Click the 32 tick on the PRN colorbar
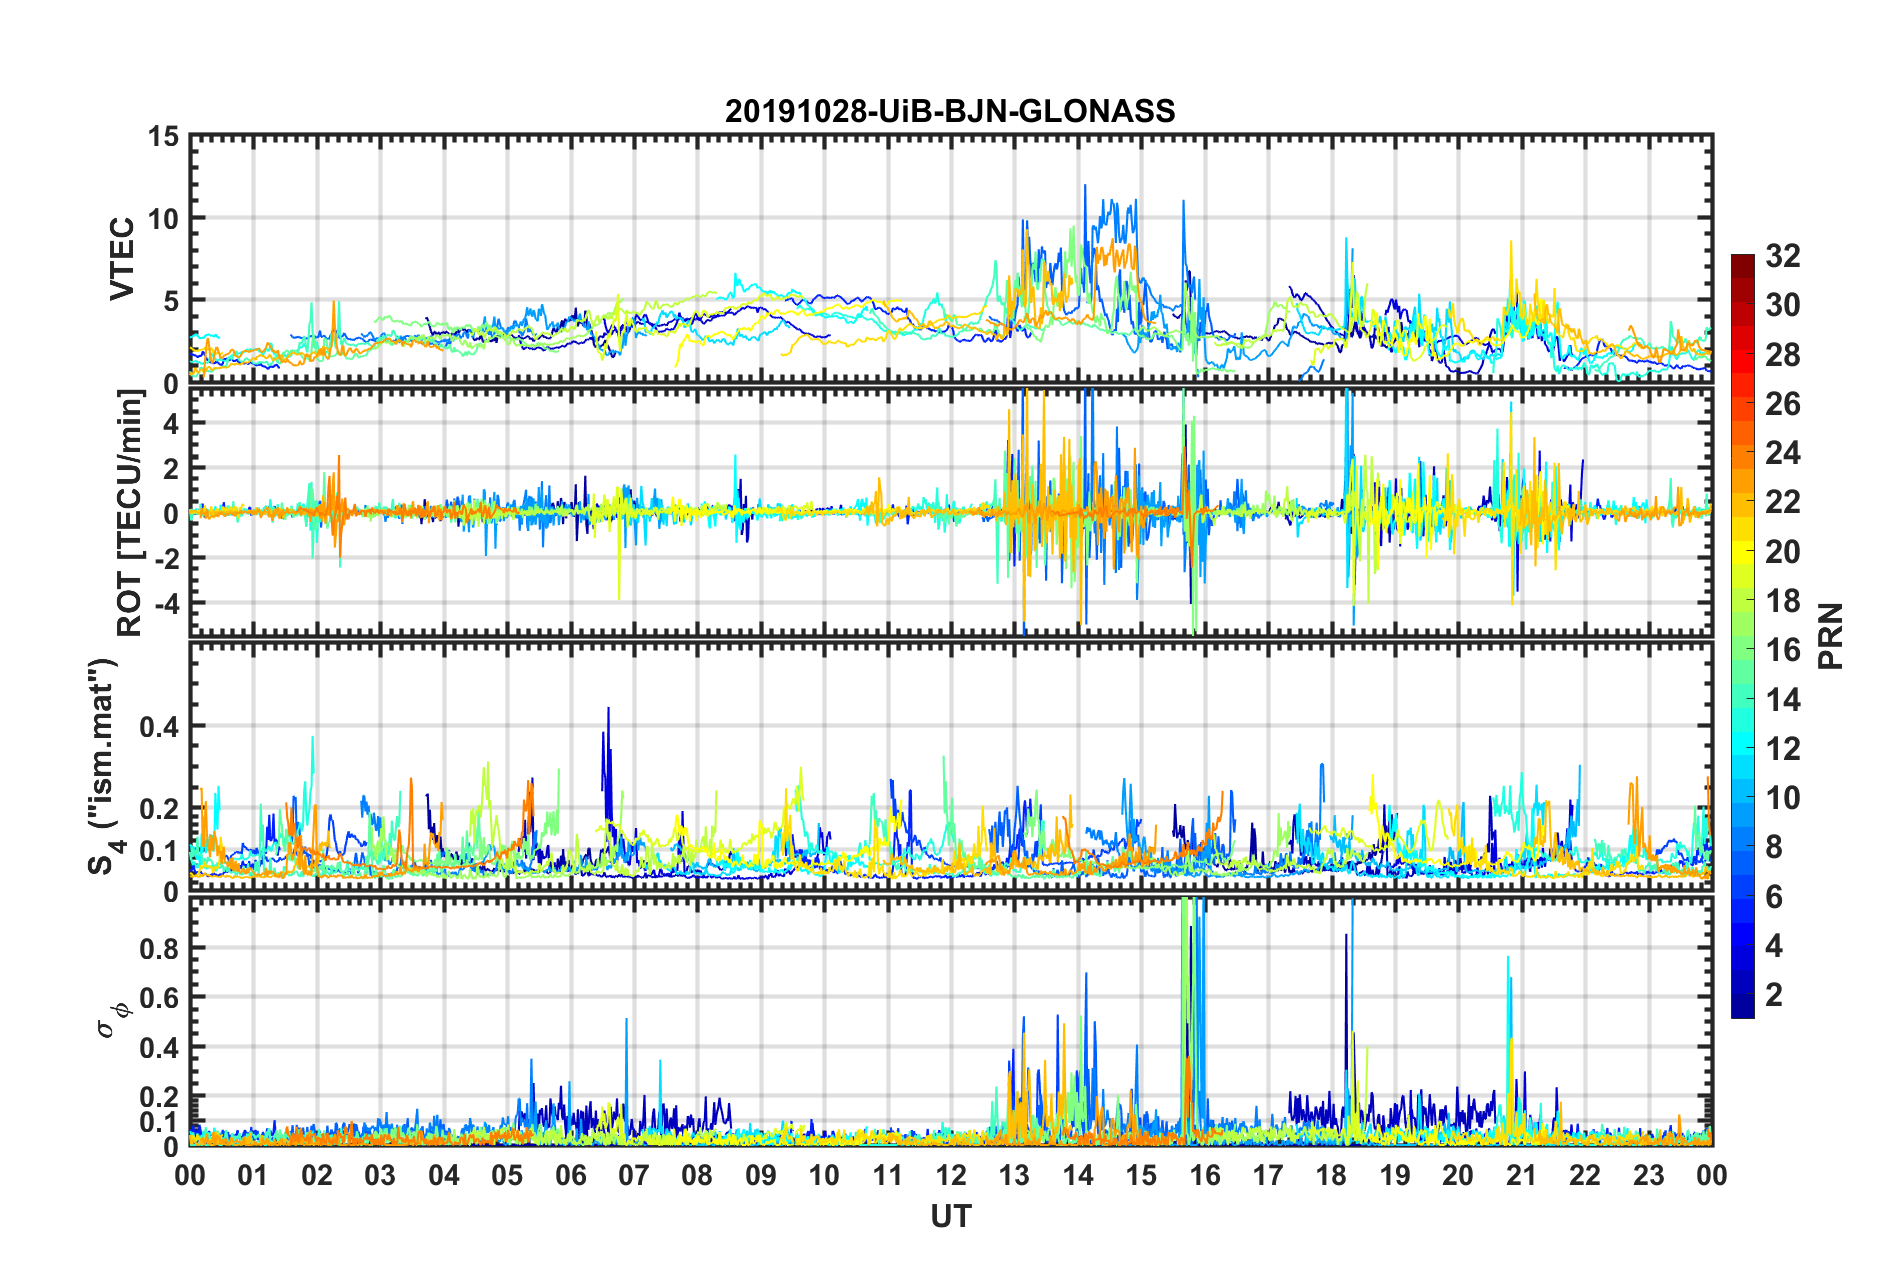 tap(1783, 256)
